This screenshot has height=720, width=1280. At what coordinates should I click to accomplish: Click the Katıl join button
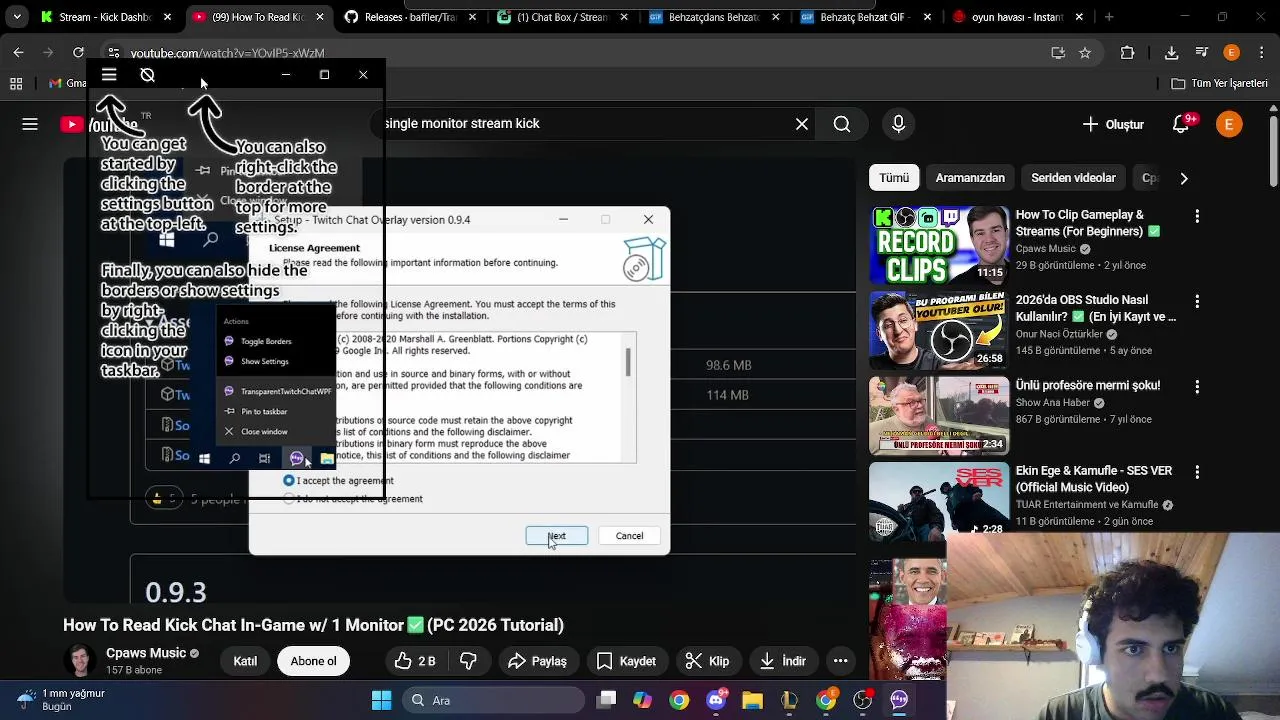(x=245, y=661)
